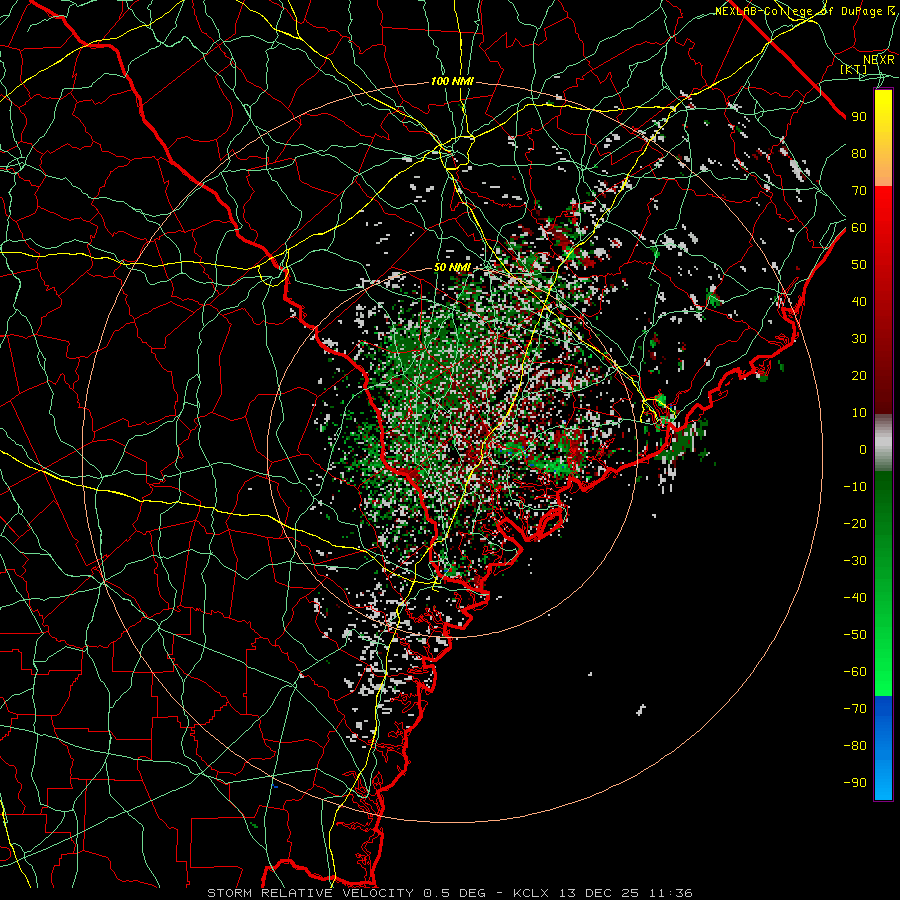Select the positive 90 knot scale label
900x900 pixels.
[x=859, y=117]
